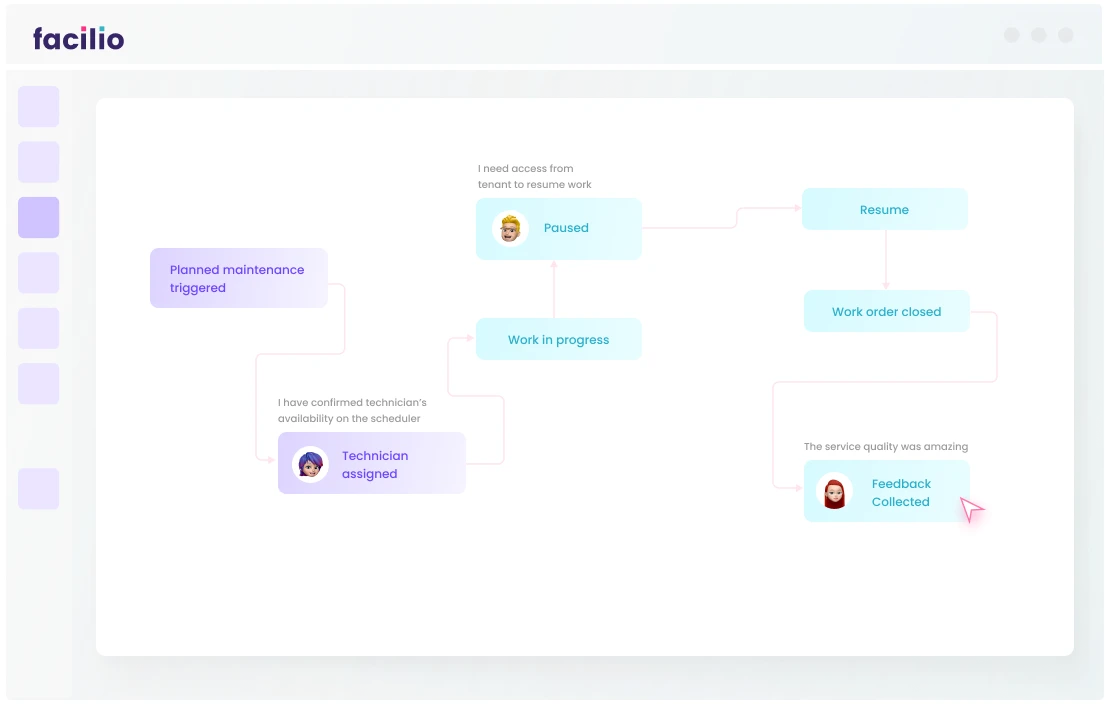Select the second sidebar square from the top
The image size is (1108, 704).
38,162
